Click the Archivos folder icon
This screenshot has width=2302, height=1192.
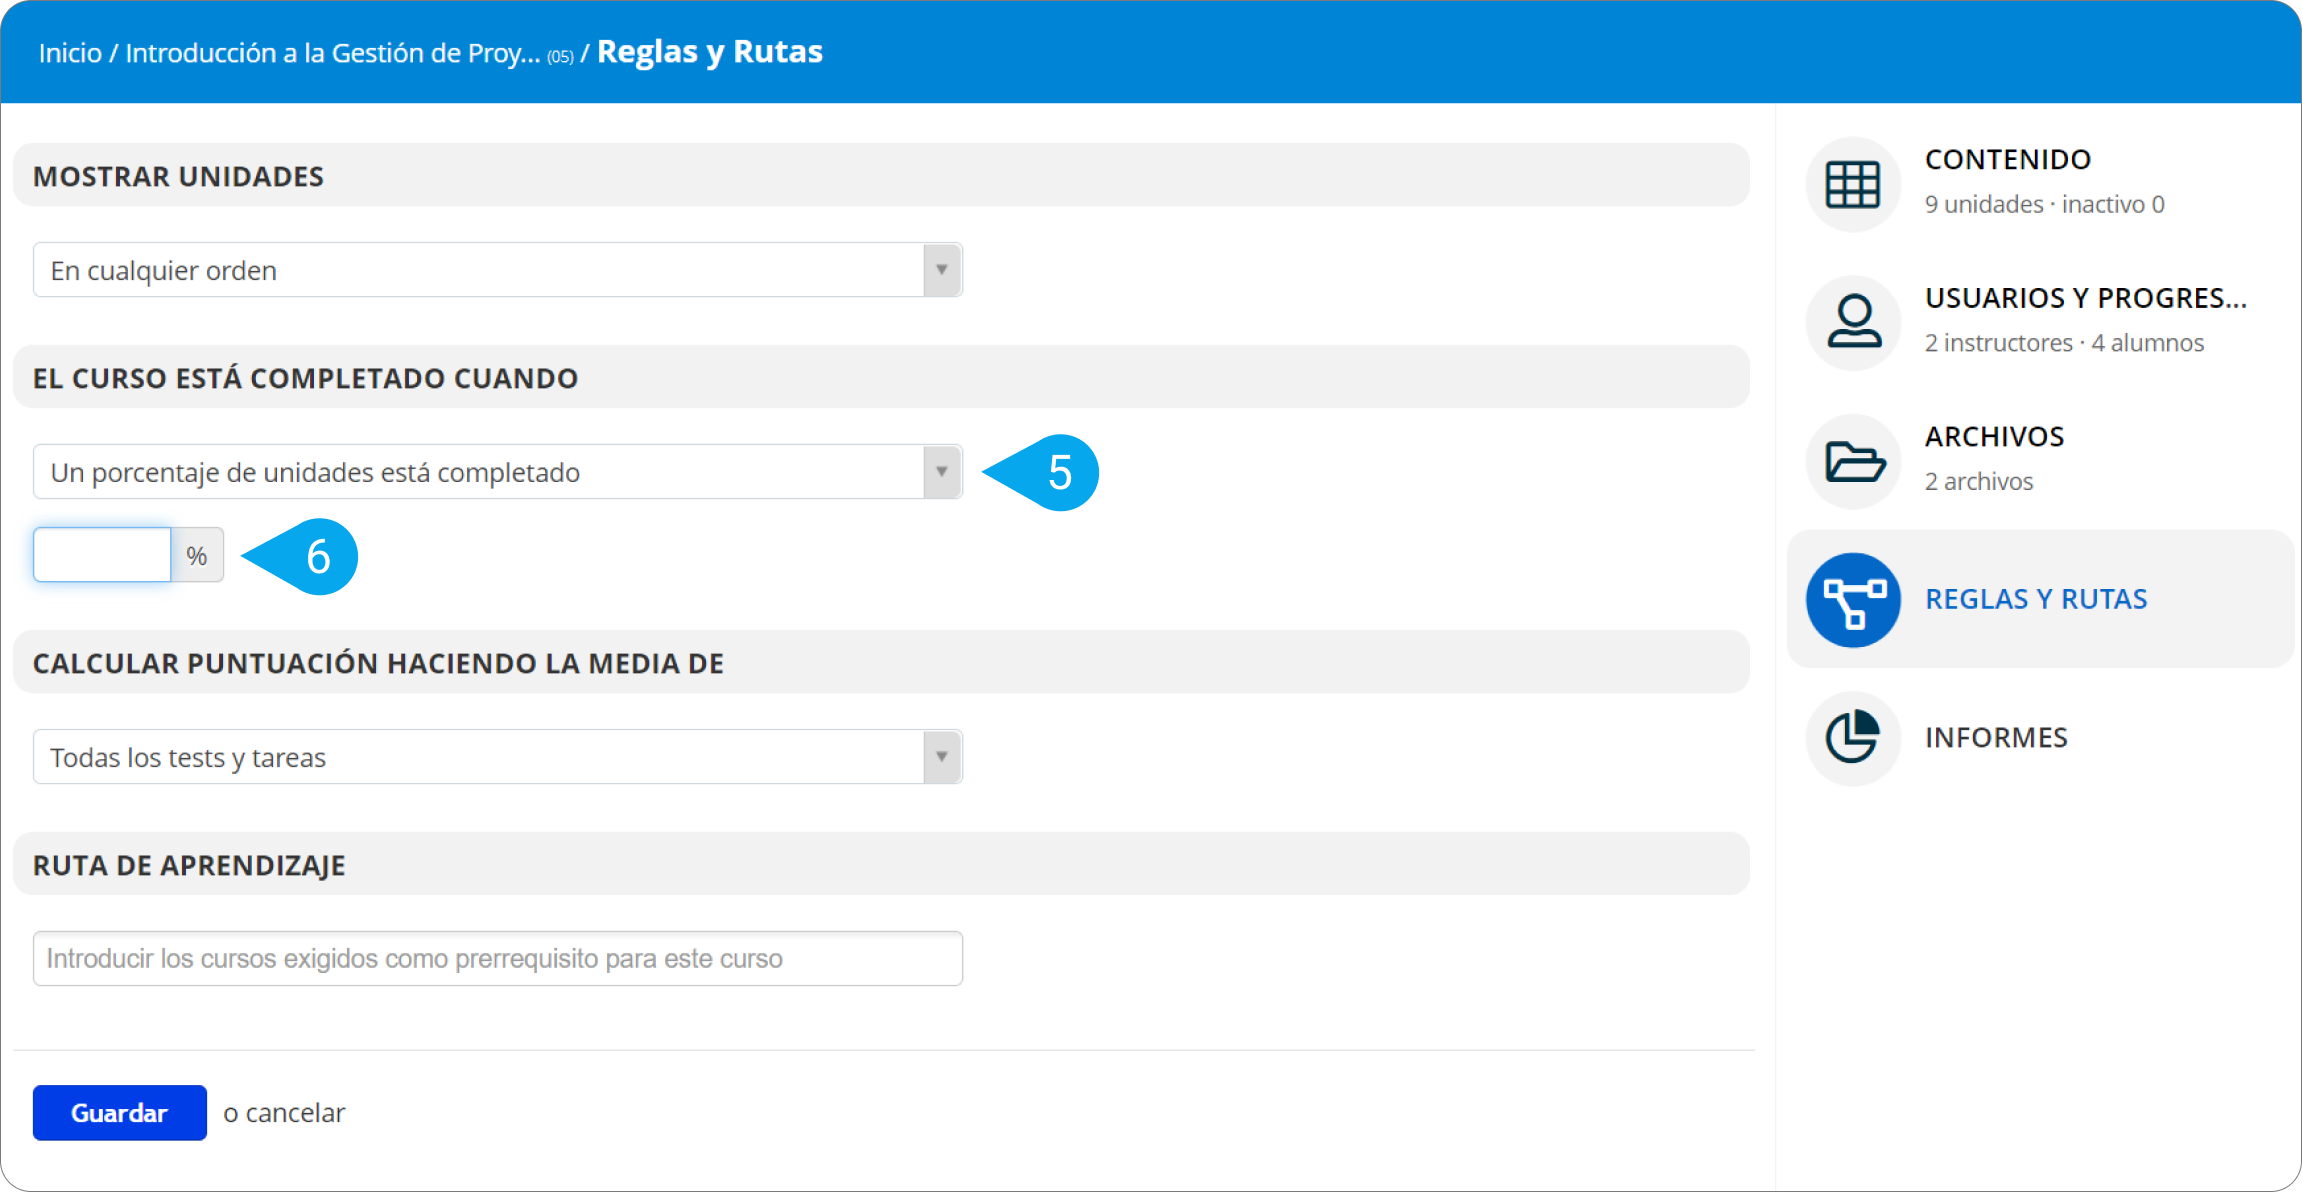pos(1852,461)
